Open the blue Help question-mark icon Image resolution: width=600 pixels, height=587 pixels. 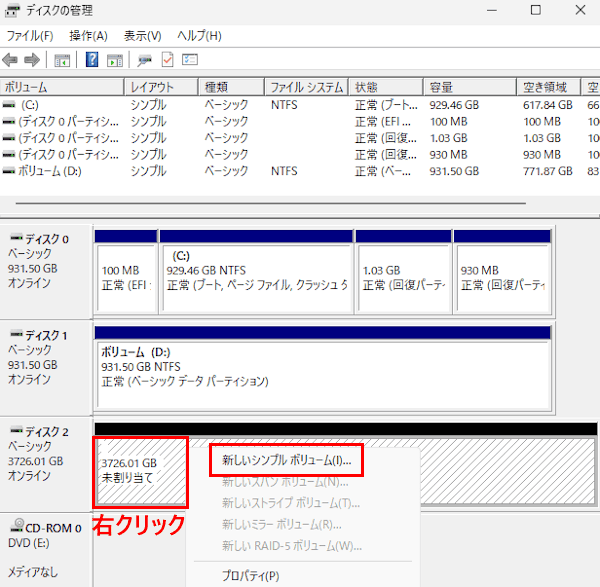coord(92,60)
